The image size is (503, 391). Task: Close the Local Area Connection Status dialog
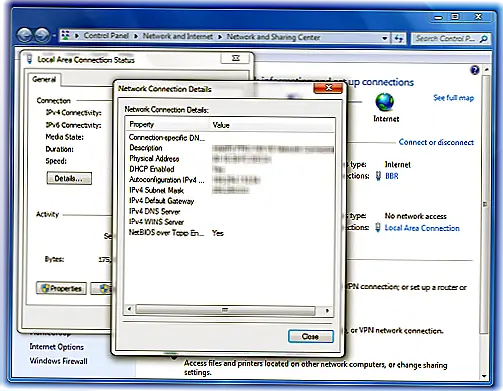click(235, 58)
